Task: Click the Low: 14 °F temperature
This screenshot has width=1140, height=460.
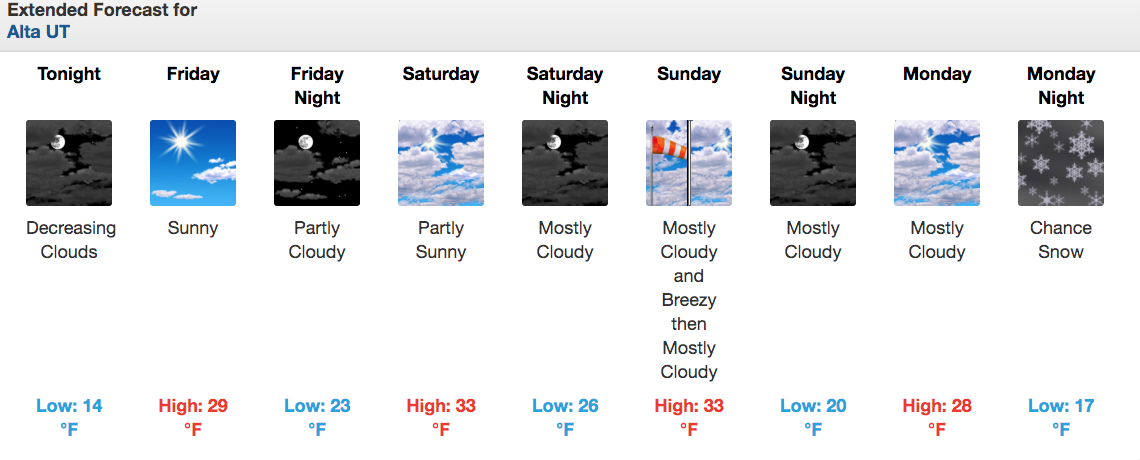Action: [69, 418]
